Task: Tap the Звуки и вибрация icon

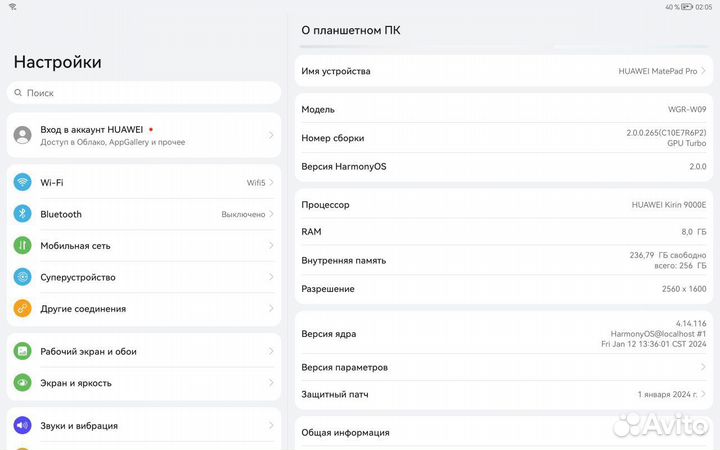Action: pyautogui.click(x=23, y=425)
